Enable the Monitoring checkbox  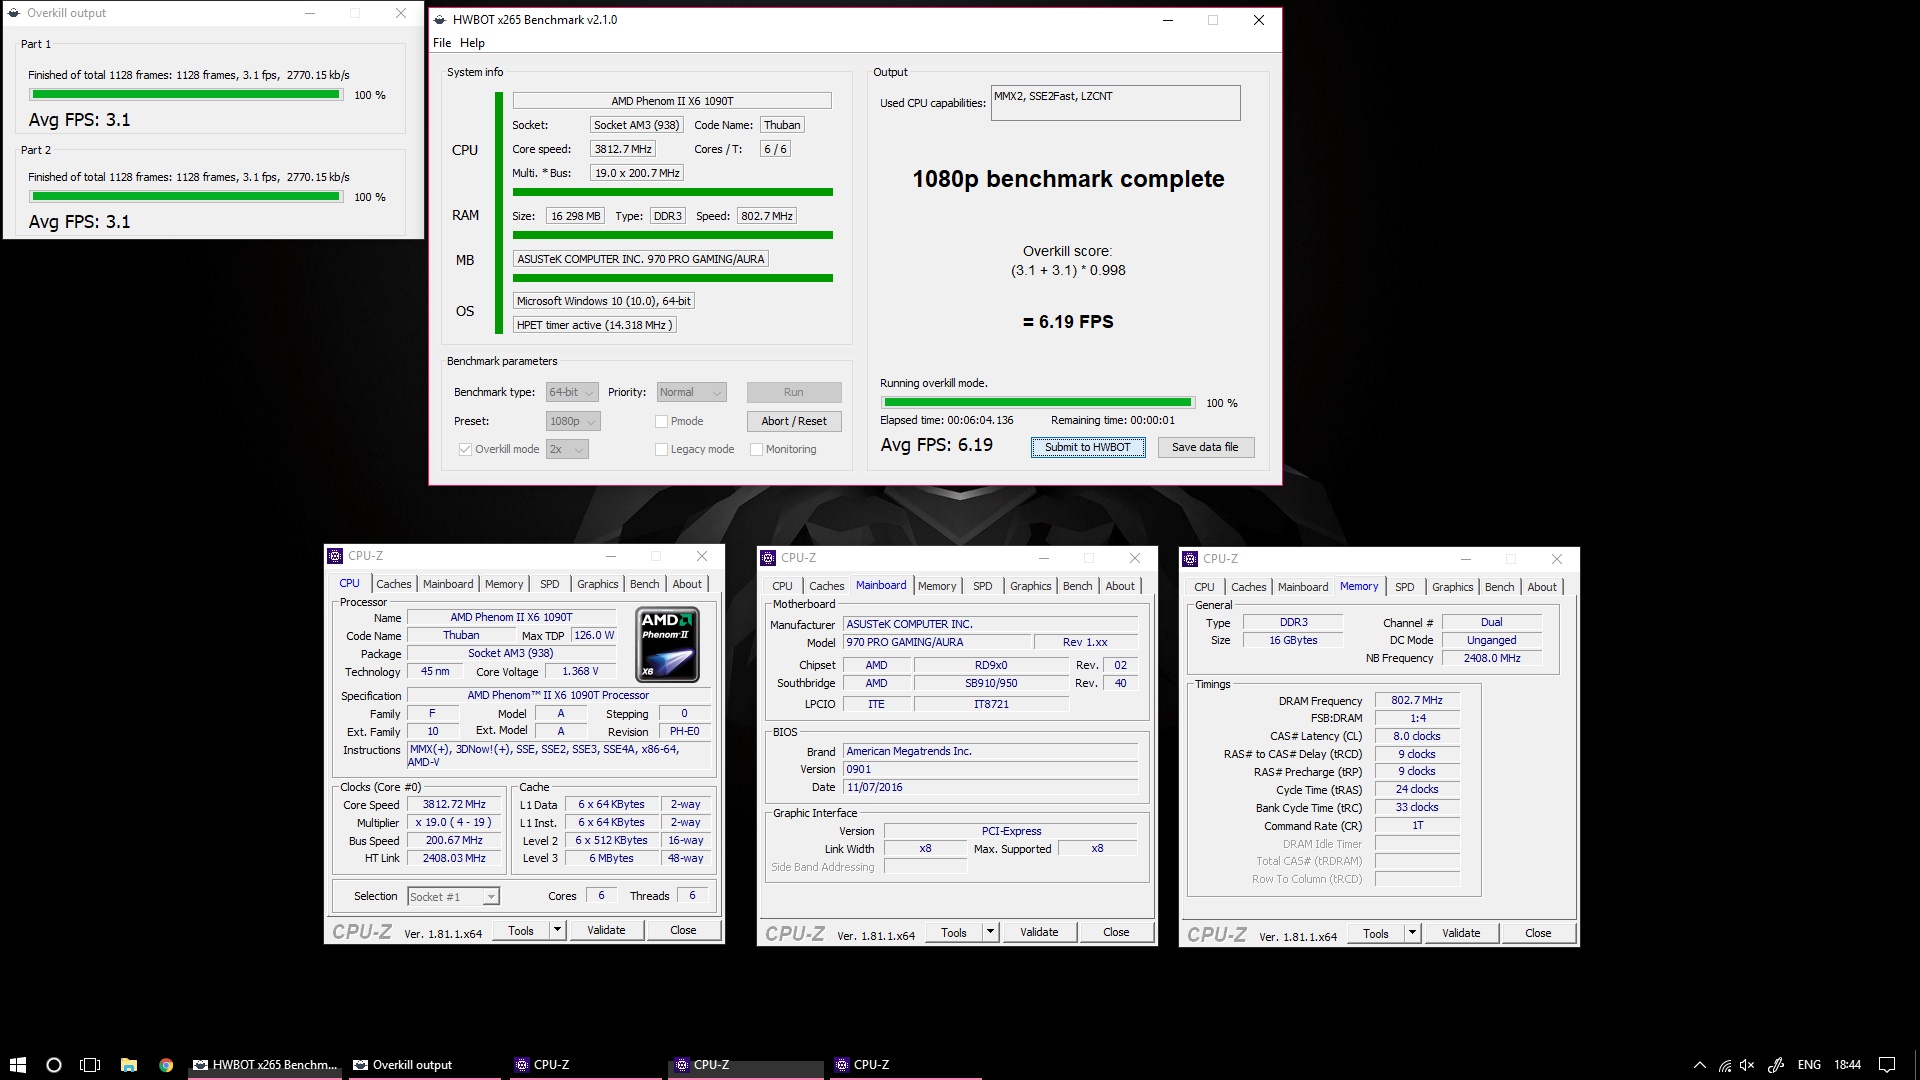pyautogui.click(x=756, y=449)
